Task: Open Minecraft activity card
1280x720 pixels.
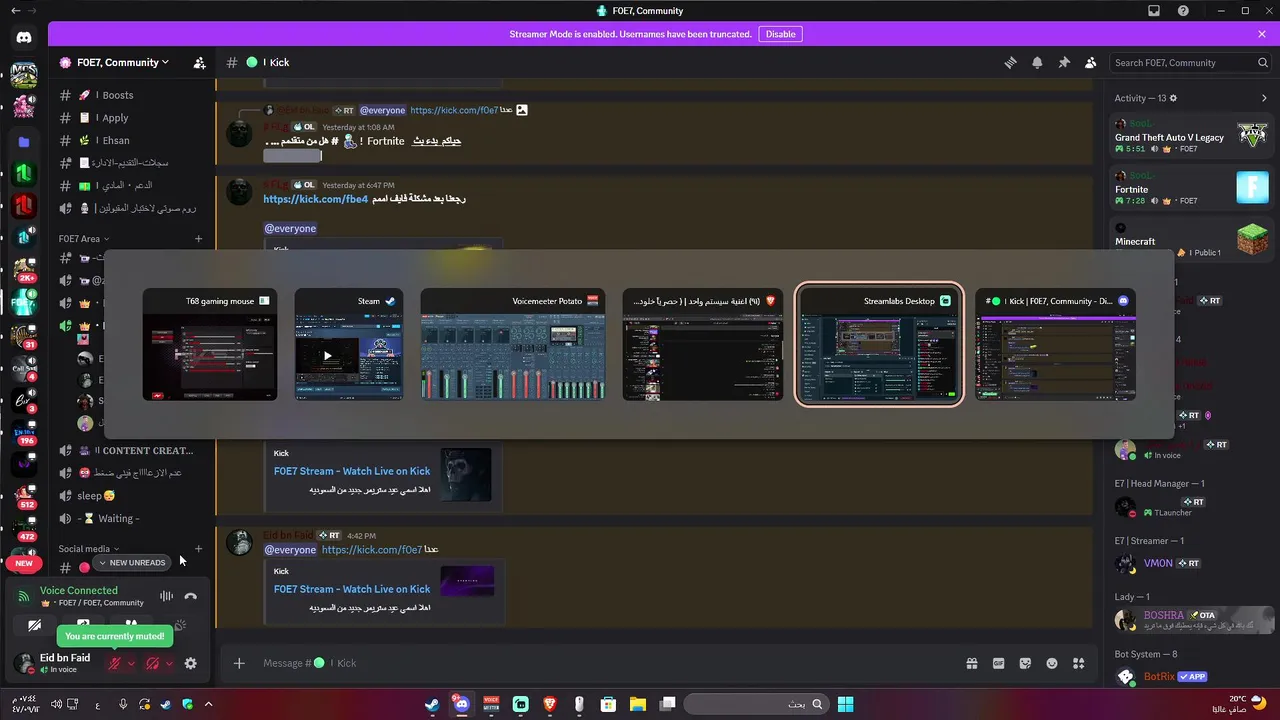Action: click(1192, 240)
